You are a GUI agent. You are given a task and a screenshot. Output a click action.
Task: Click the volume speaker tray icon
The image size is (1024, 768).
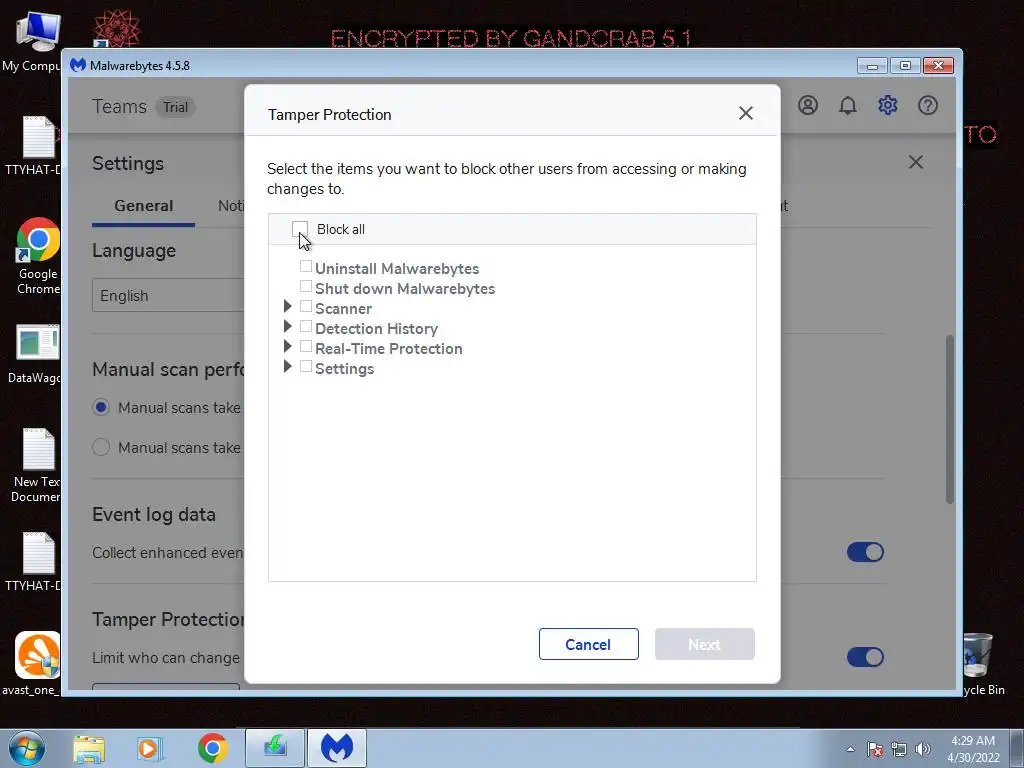(x=922, y=749)
